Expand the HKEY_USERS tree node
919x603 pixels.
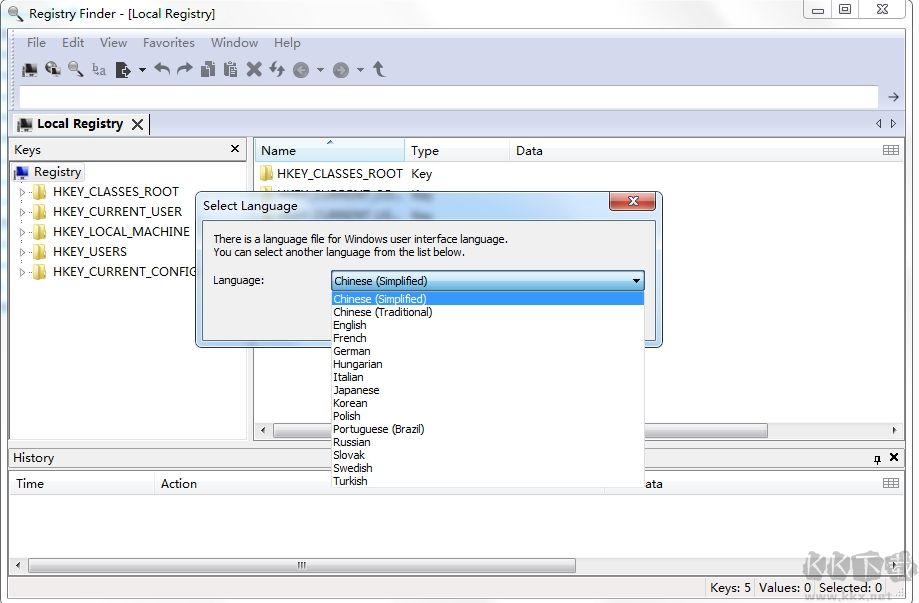point(24,251)
